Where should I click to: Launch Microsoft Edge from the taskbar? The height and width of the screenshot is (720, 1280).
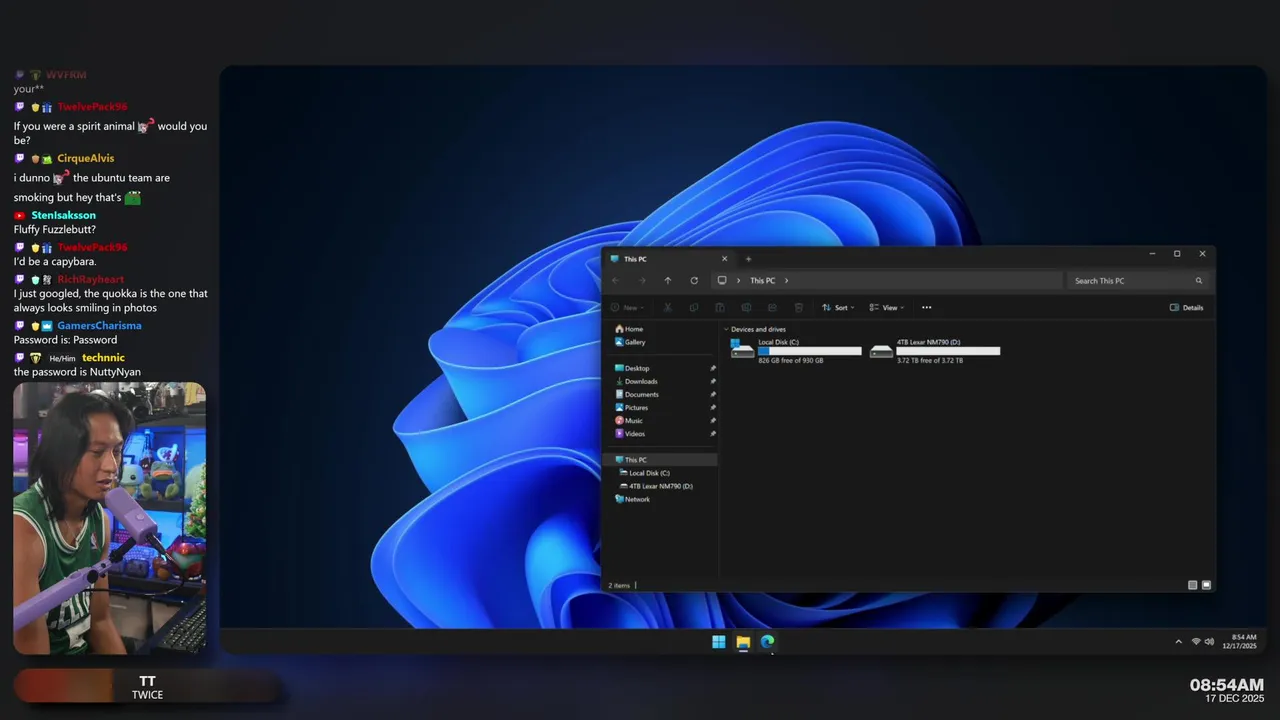point(767,642)
